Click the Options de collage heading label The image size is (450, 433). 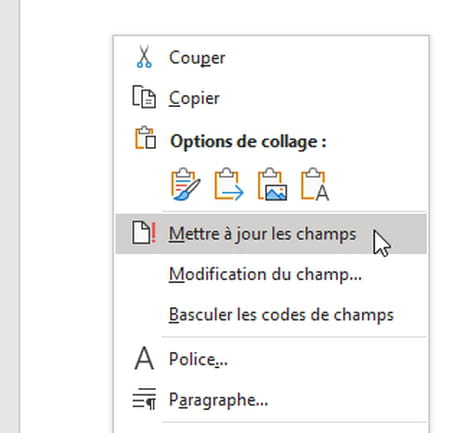(248, 142)
